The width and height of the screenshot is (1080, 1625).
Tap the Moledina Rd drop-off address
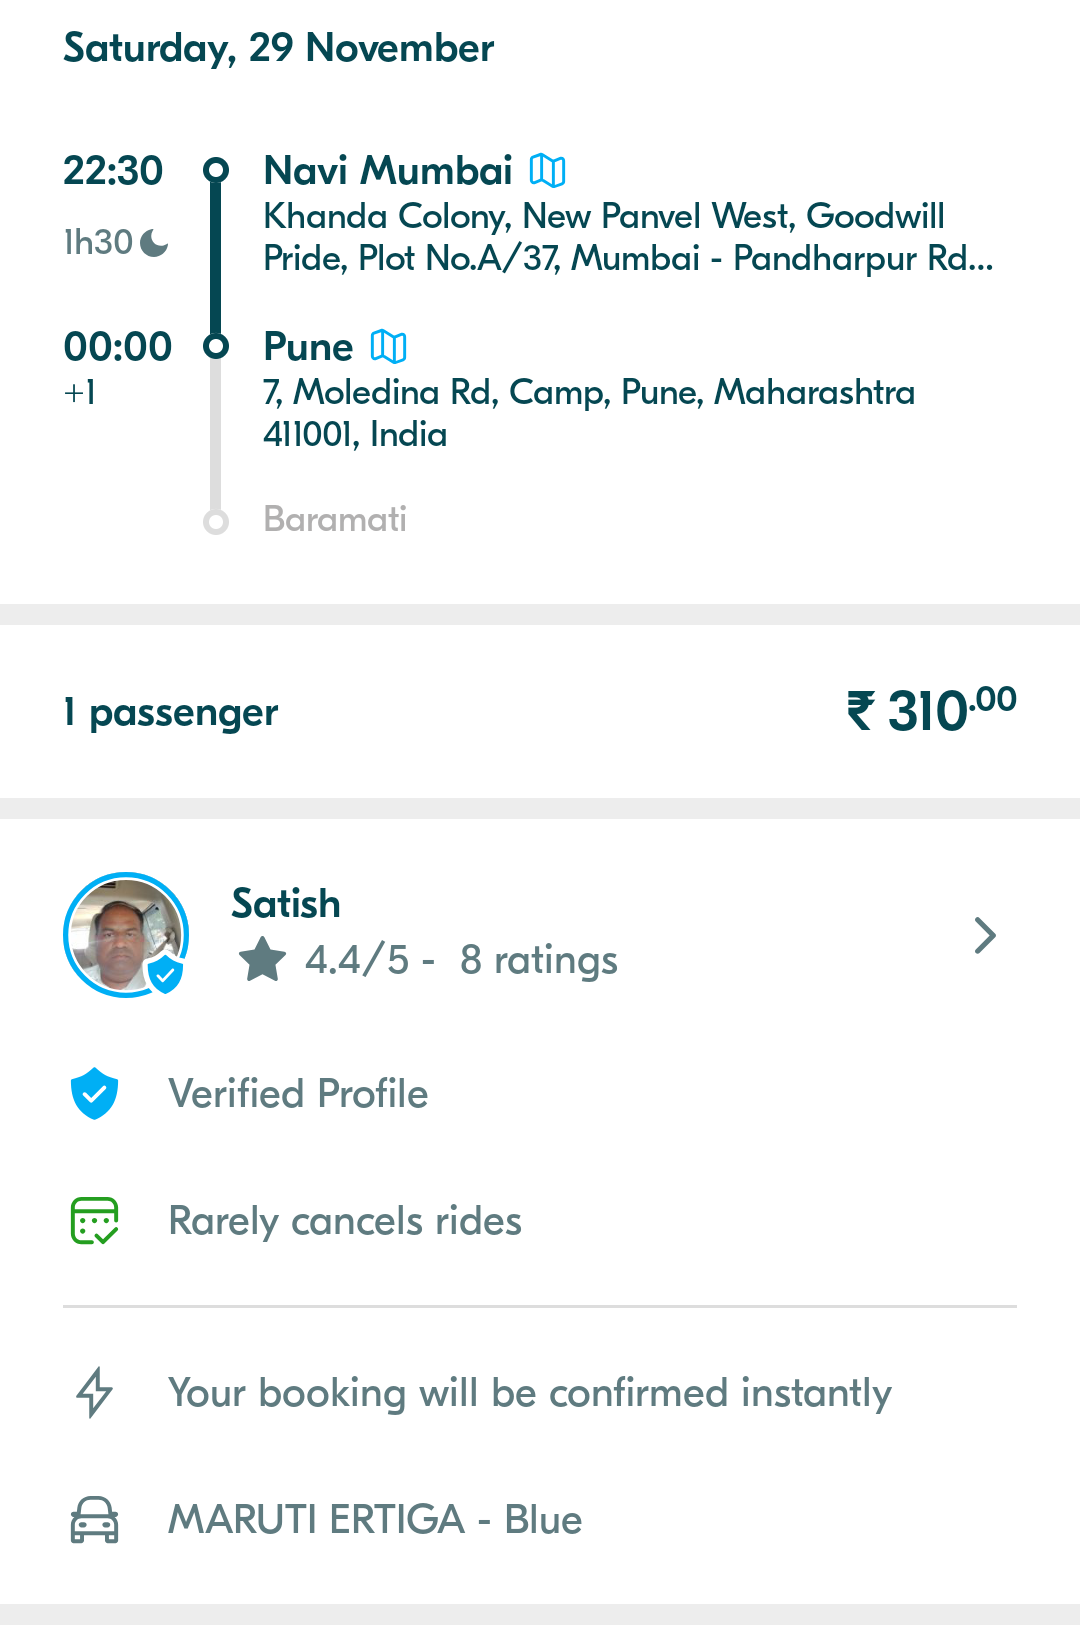(x=588, y=413)
